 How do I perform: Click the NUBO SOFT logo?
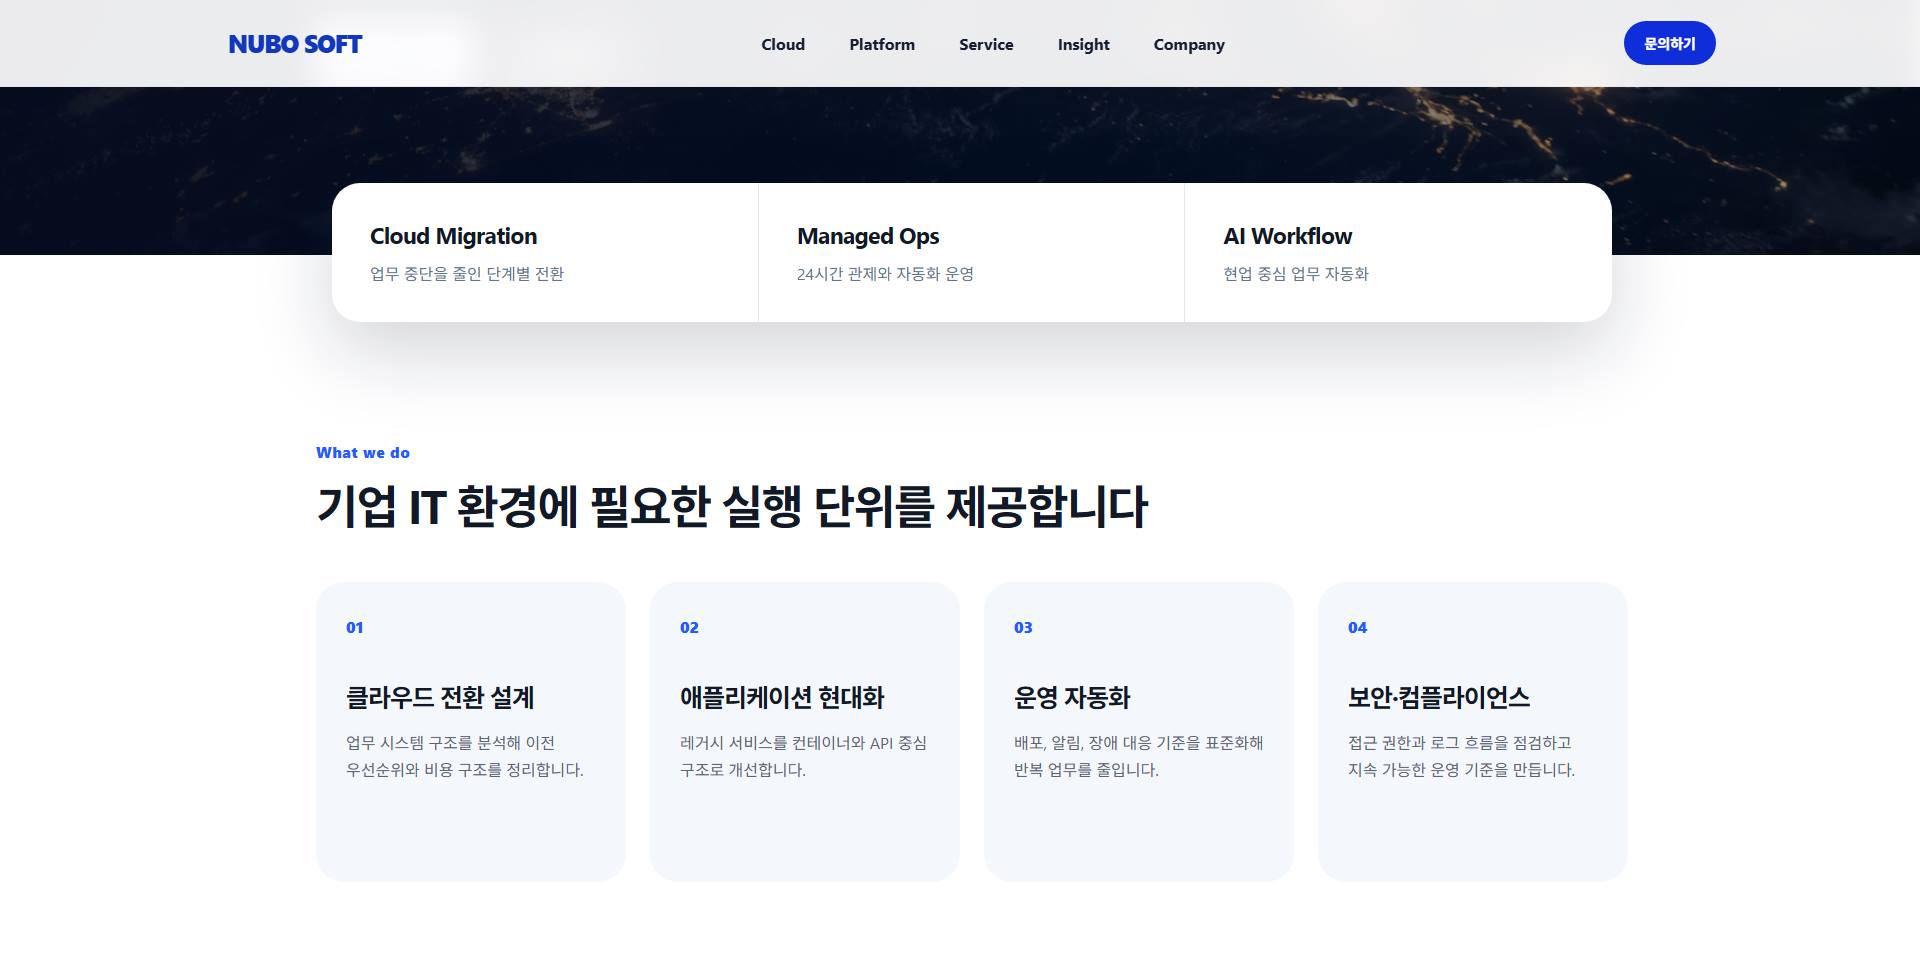295,44
